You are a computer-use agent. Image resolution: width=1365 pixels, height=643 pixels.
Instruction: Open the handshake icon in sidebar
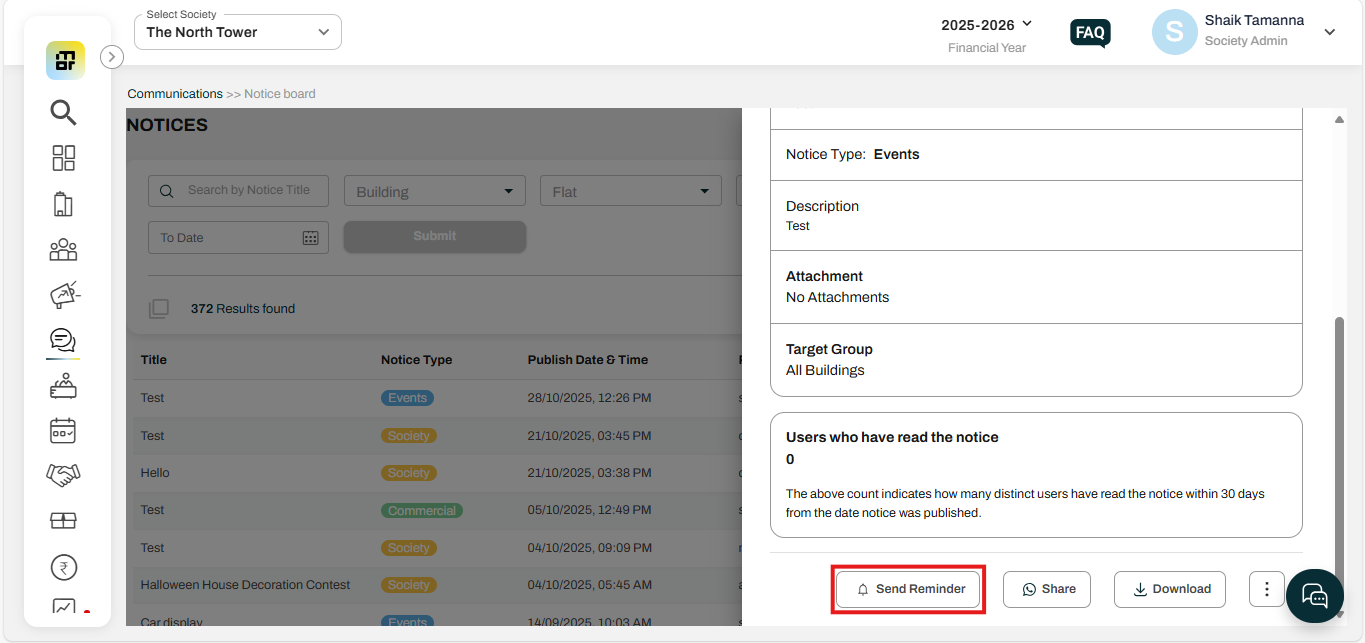tap(63, 475)
